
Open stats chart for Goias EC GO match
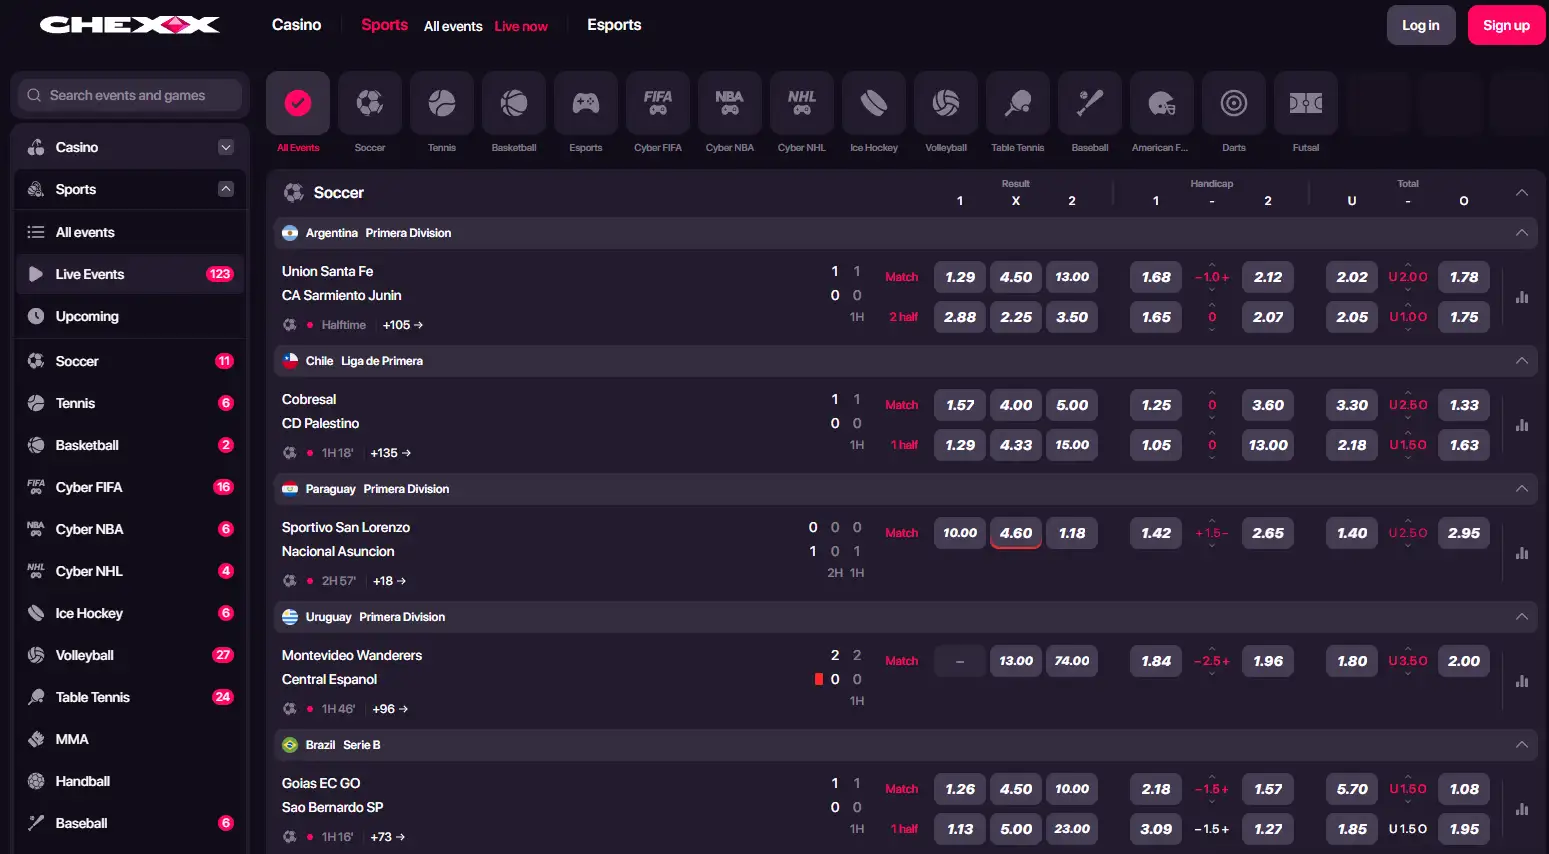tap(1522, 809)
